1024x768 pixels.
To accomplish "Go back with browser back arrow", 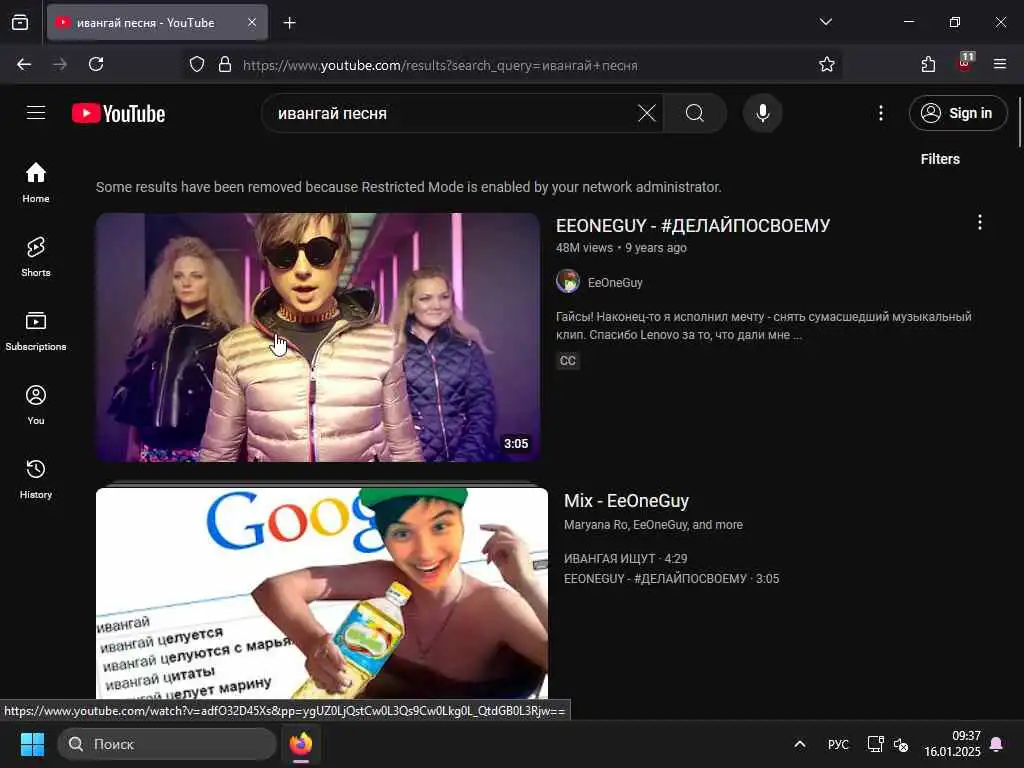I will click(x=24, y=64).
